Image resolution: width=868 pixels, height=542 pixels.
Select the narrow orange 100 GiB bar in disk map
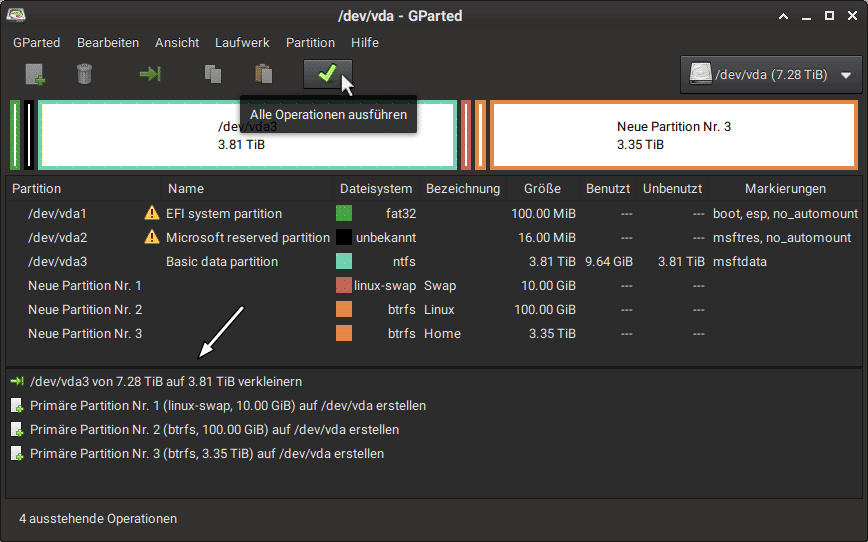point(480,135)
